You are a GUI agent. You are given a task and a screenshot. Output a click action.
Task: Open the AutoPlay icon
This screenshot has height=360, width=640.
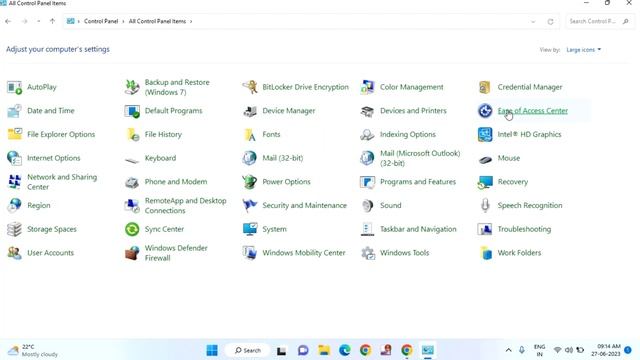coord(14,87)
